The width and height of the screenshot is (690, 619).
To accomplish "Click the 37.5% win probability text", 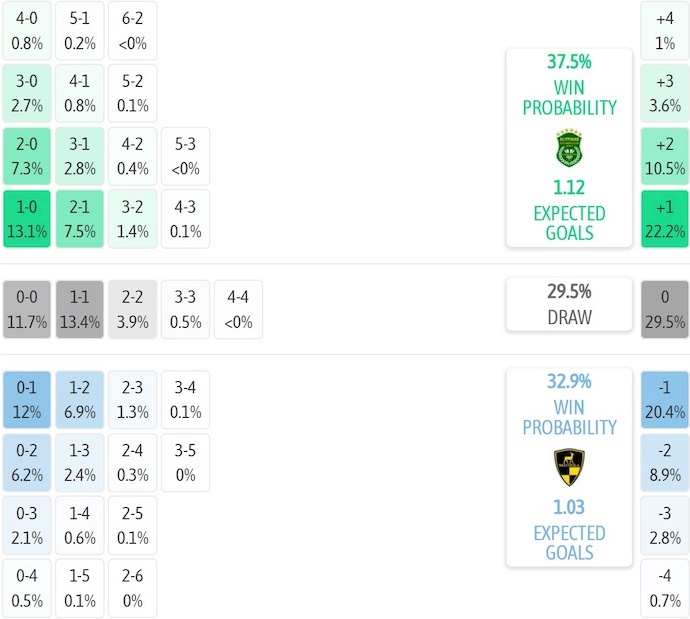I will (x=569, y=61).
